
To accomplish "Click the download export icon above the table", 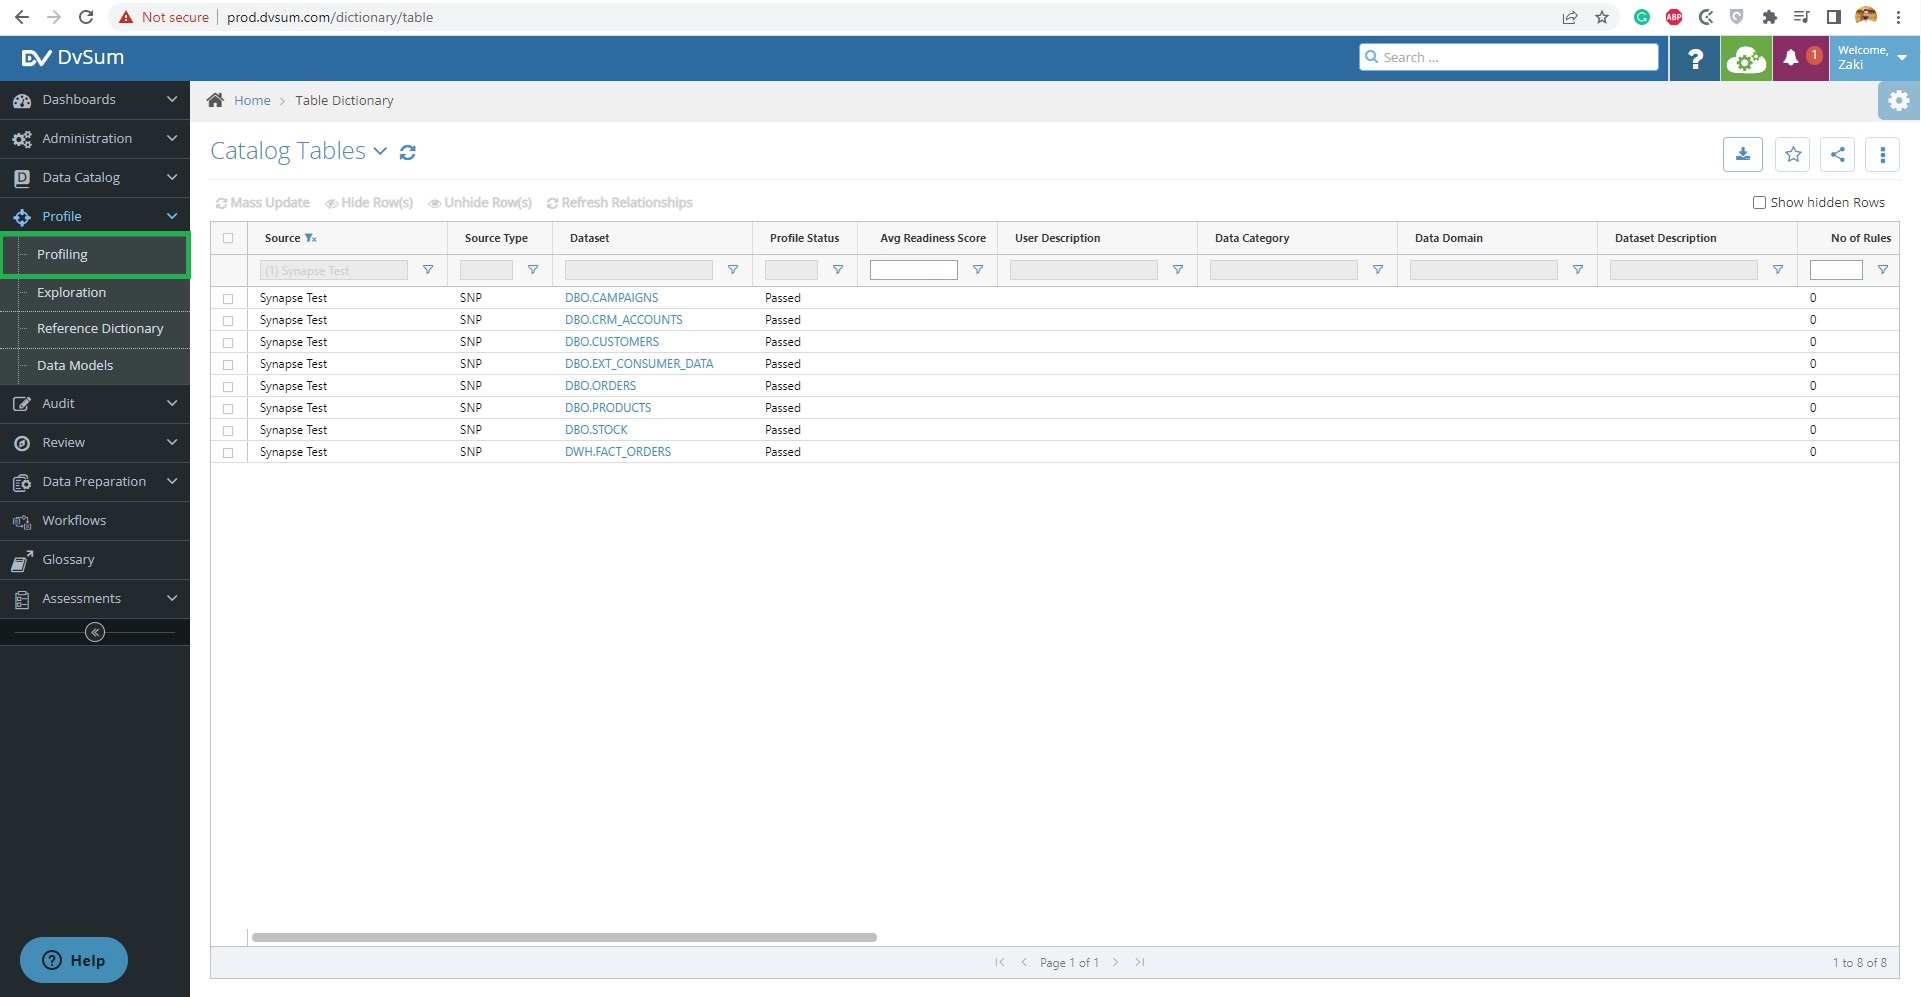I will (x=1742, y=154).
